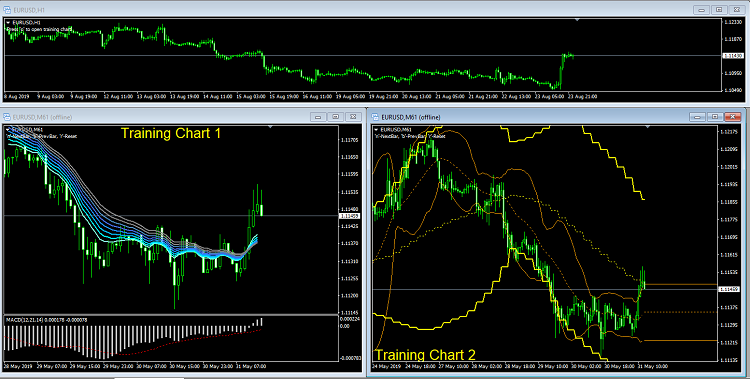This screenshot has width=750, height=379.
Task: Maximize the Training Chart 1 window
Action: tap(335, 117)
